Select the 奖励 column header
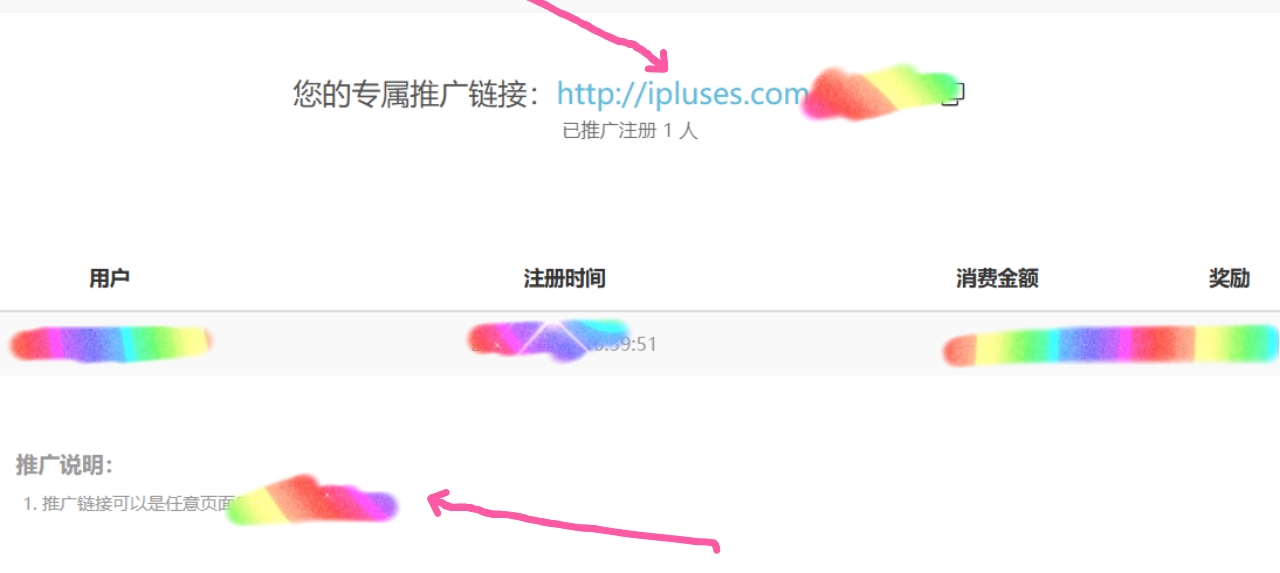The width and height of the screenshot is (1280, 573). click(x=1229, y=279)
